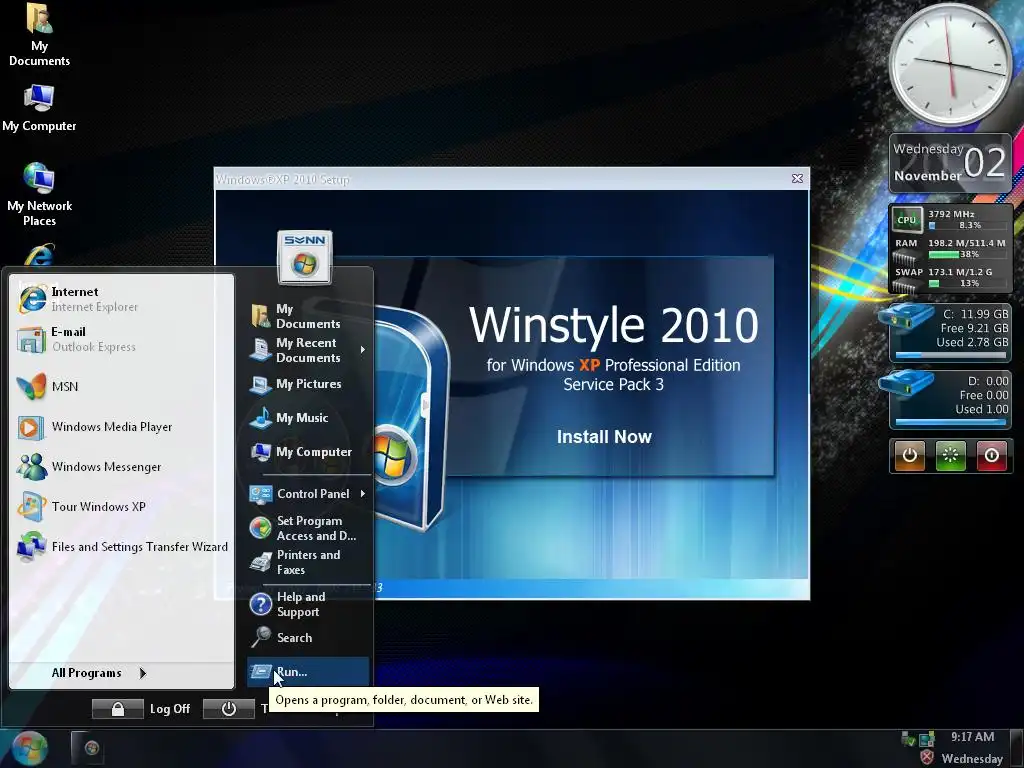
Task: Click the Turn Off power button
Action: [229, 709]
